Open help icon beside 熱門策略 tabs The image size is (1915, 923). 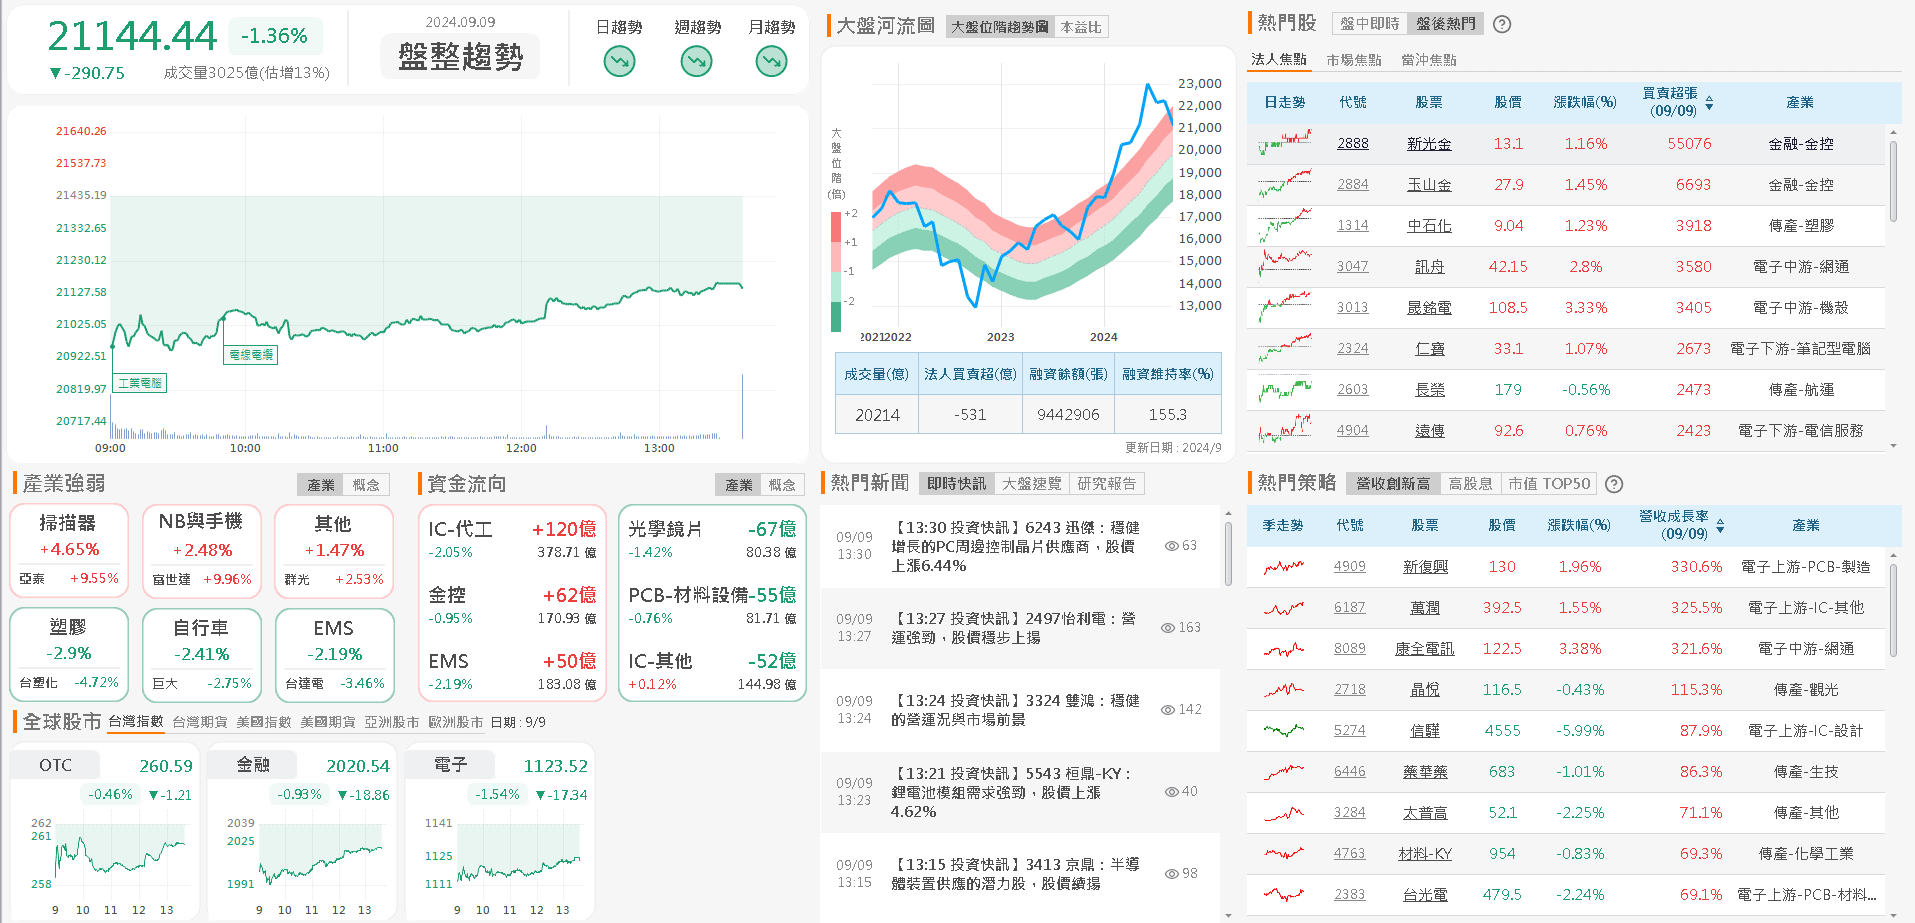click(x=1614, y=484)
